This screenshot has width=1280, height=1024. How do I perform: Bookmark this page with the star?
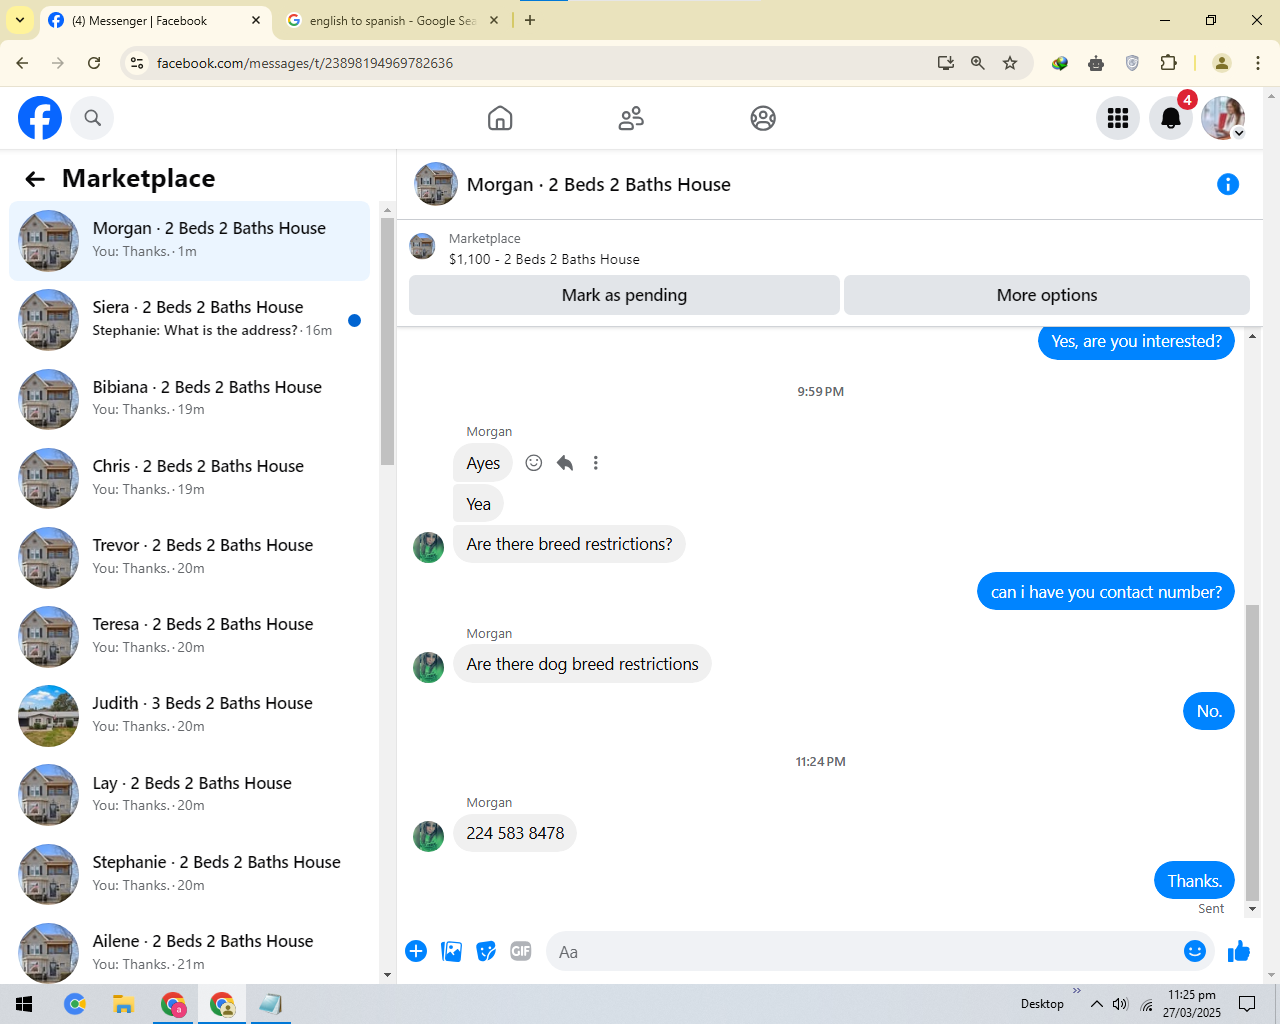coord(1010,63)
